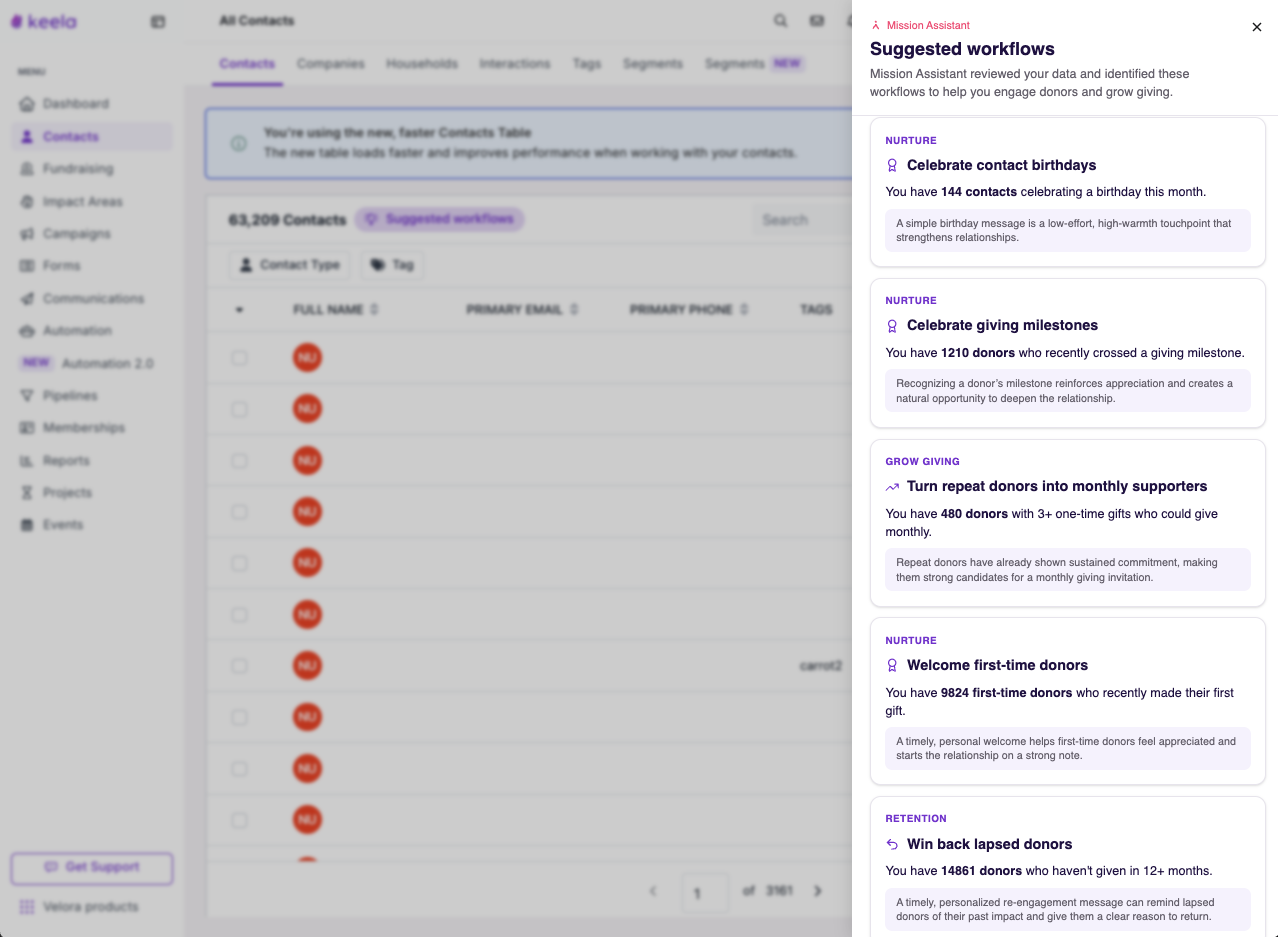Open the select-all dropdown arrow in table header
Viewport: 1278px width, 937px height.
click(x=239, y=310)
